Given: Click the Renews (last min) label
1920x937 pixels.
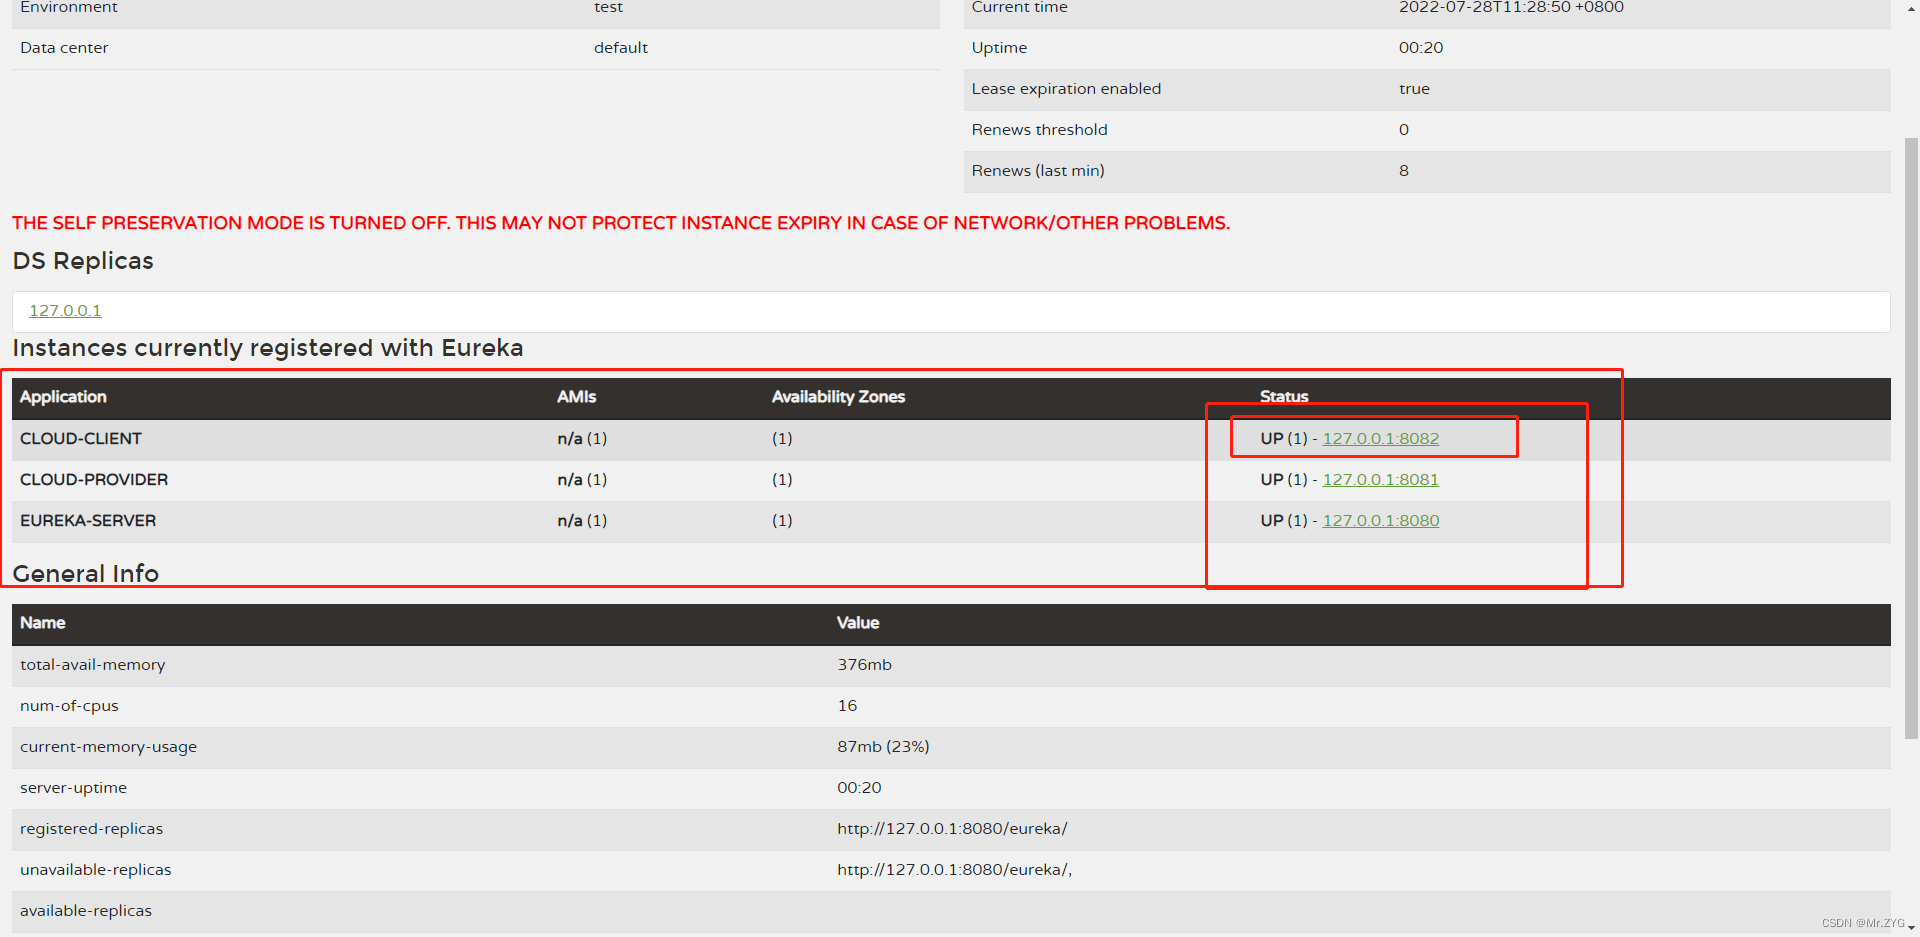Looking at the screenshot, I should (x=1038, y=171).
